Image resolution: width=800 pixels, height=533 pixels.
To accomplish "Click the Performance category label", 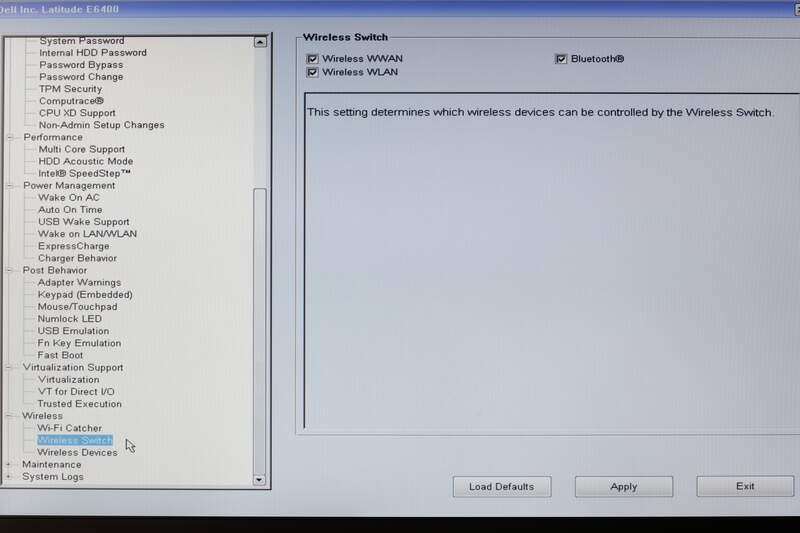I will tap(53, 137).
